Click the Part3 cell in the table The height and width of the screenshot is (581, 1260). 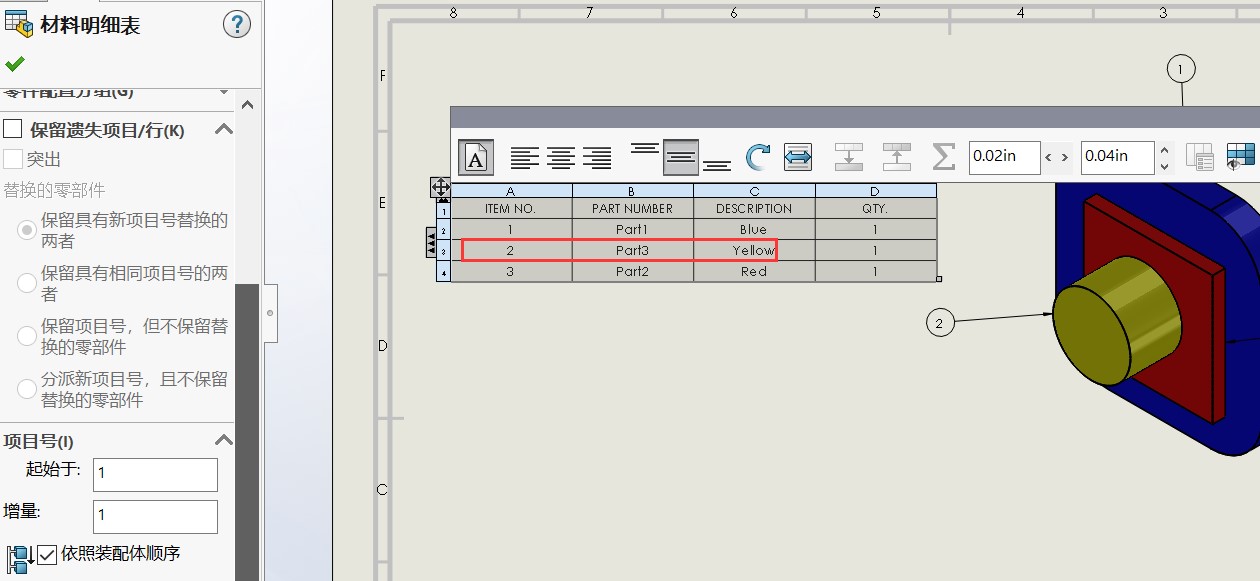pos(632,250)
